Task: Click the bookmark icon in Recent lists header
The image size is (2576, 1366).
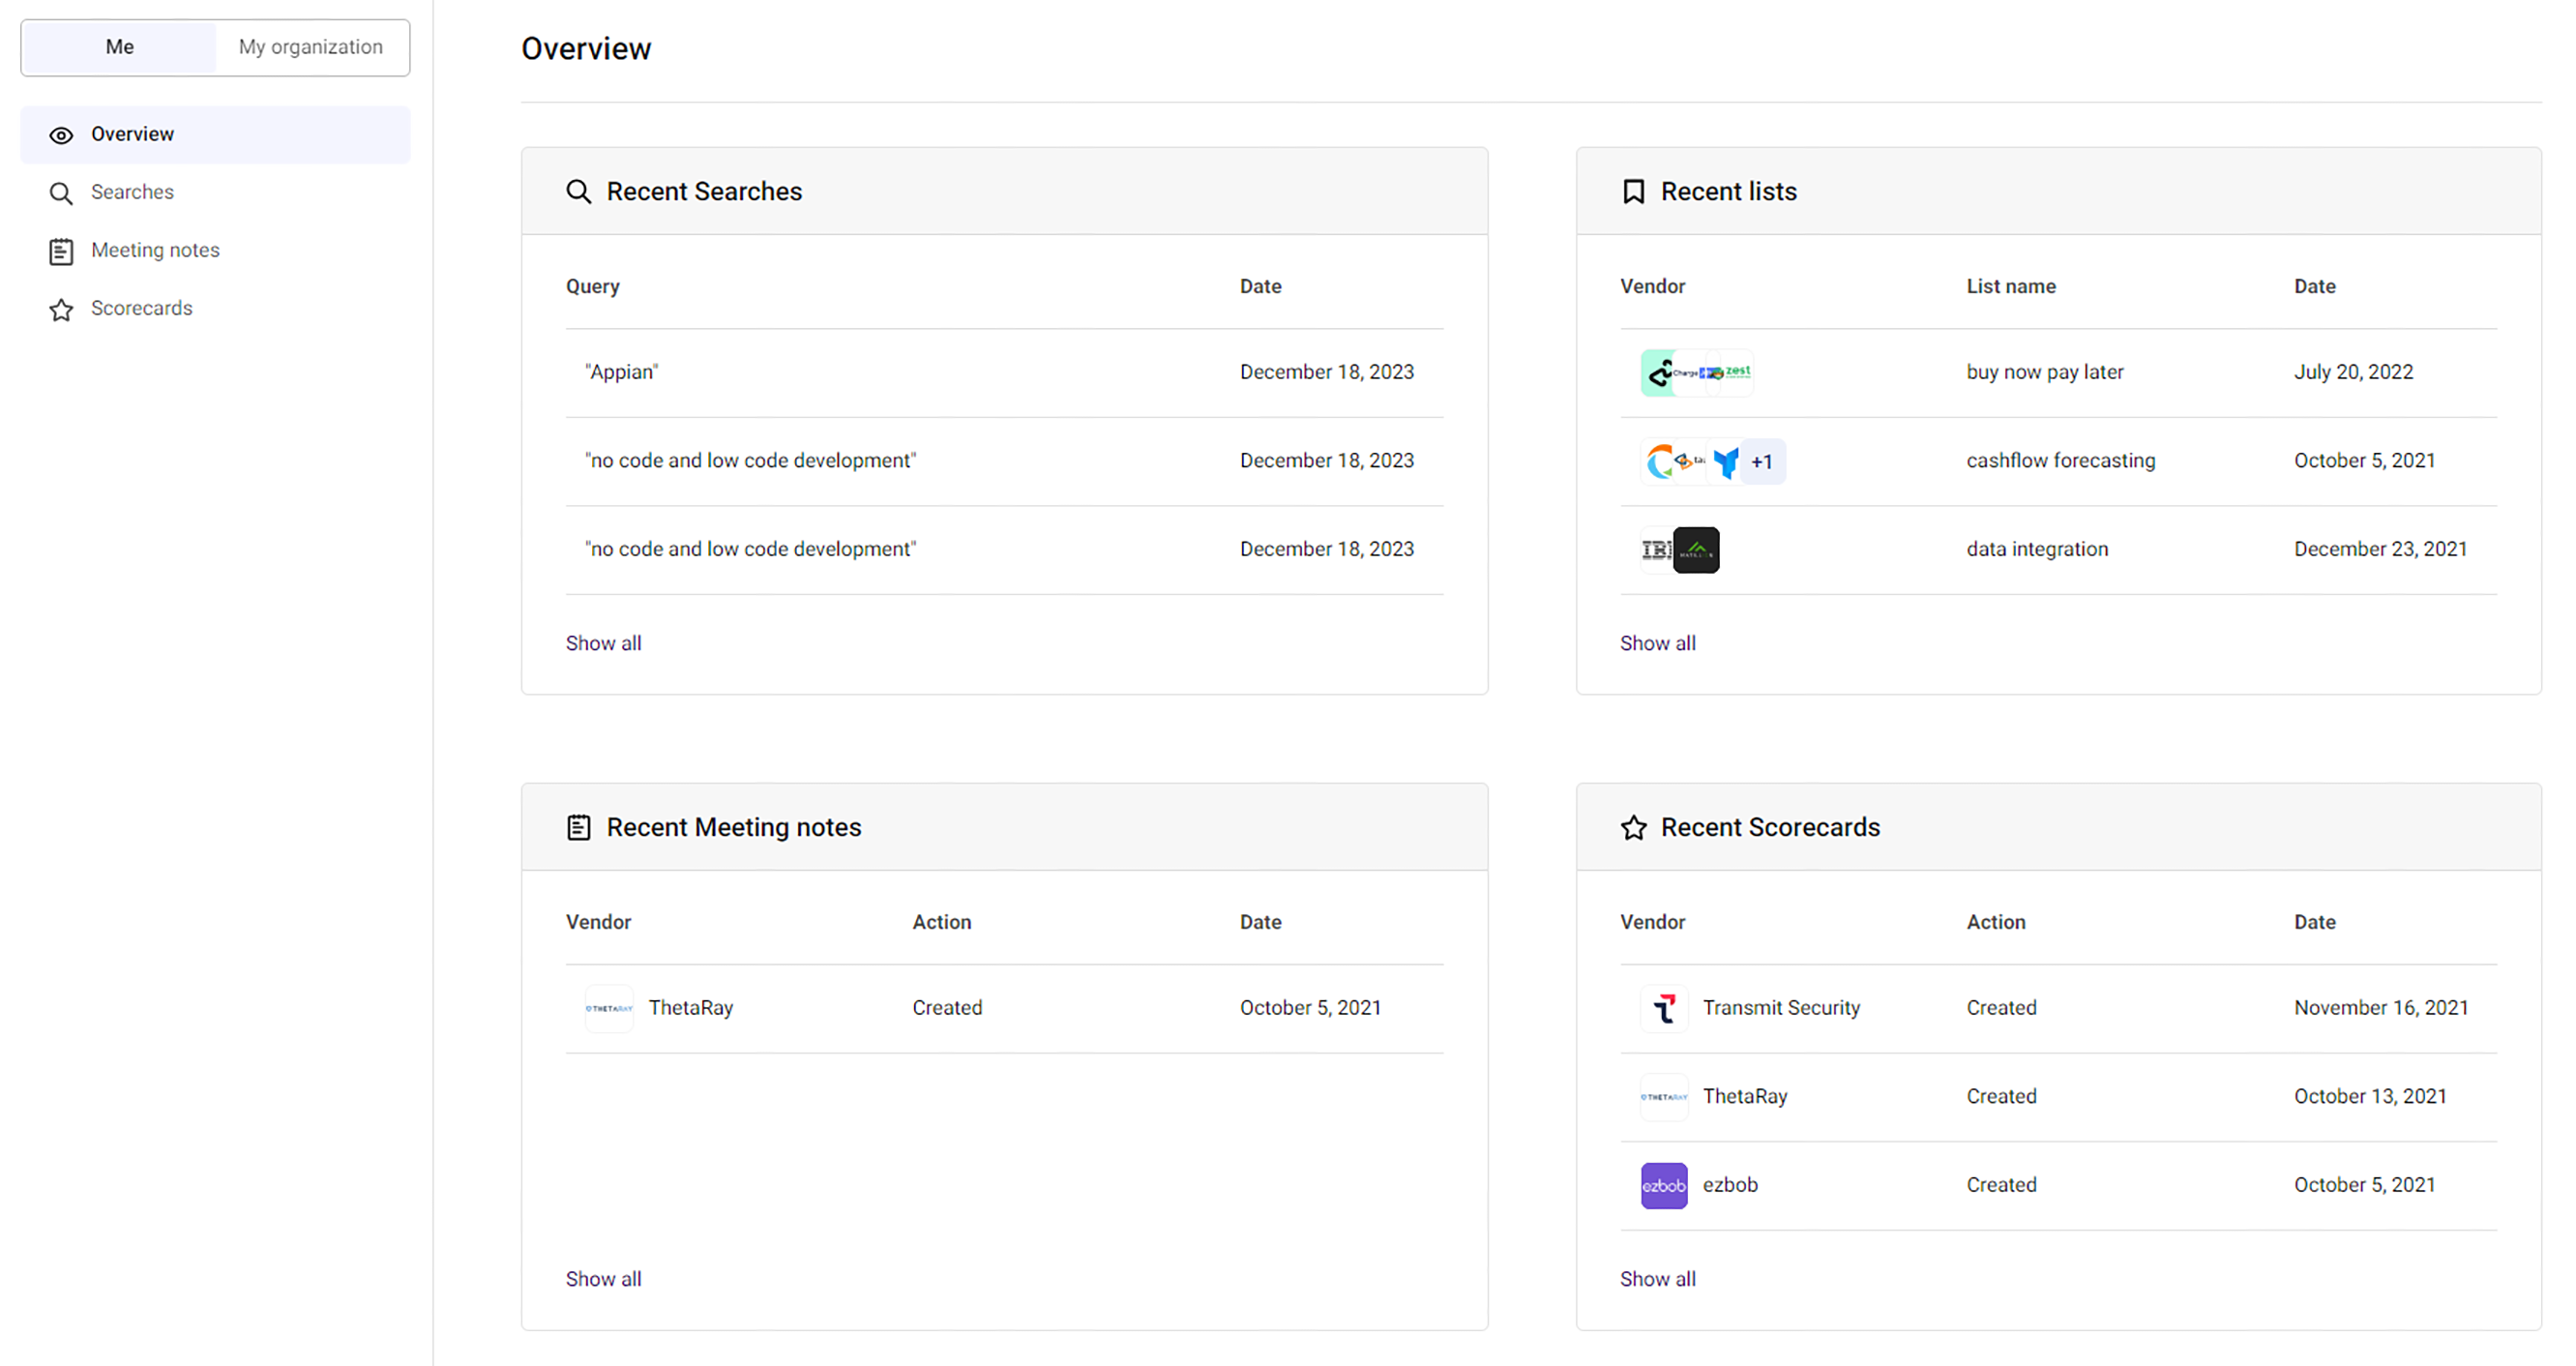Action: tap(1634, 191)
